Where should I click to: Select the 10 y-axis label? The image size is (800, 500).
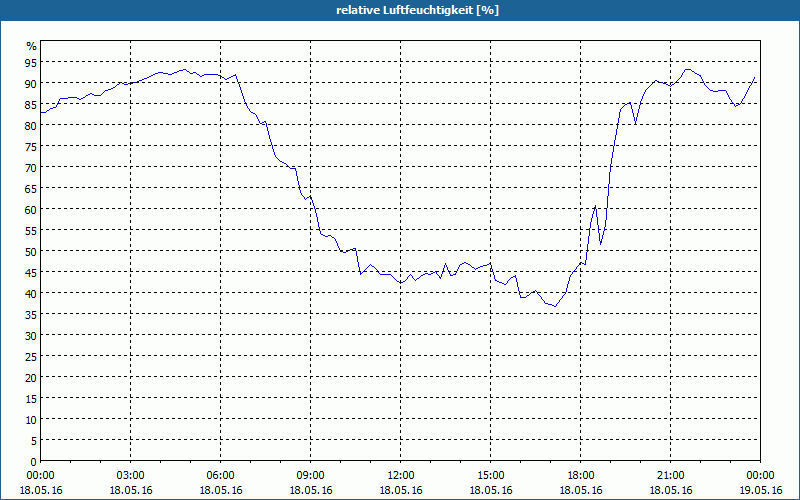point(31,420)
